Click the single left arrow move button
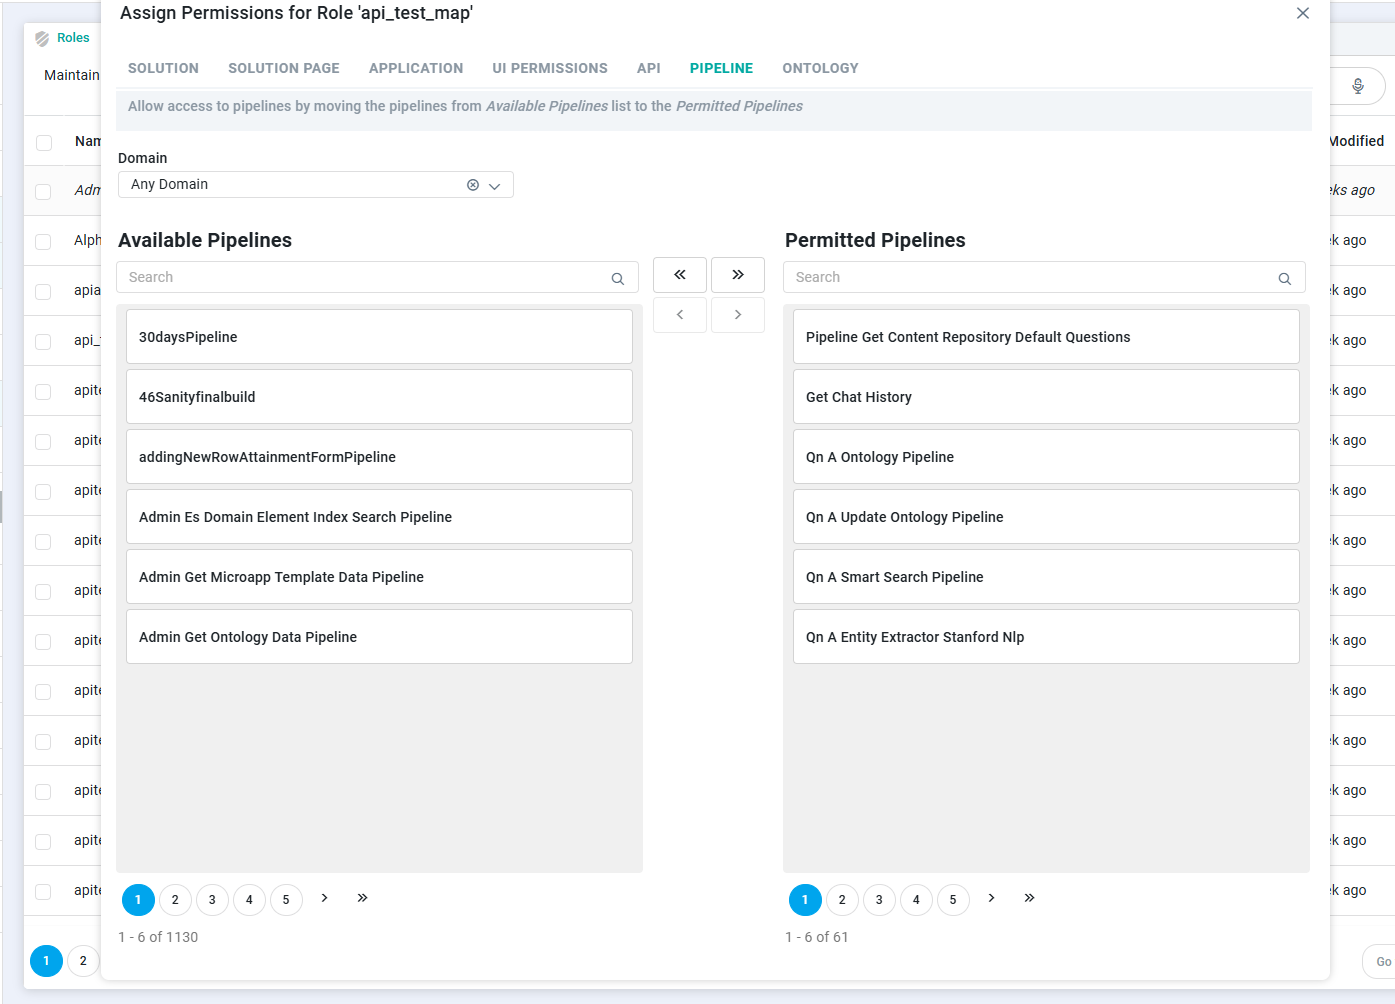The width and height of the screenshot is (1395, 1004). [x=680, y=315]
